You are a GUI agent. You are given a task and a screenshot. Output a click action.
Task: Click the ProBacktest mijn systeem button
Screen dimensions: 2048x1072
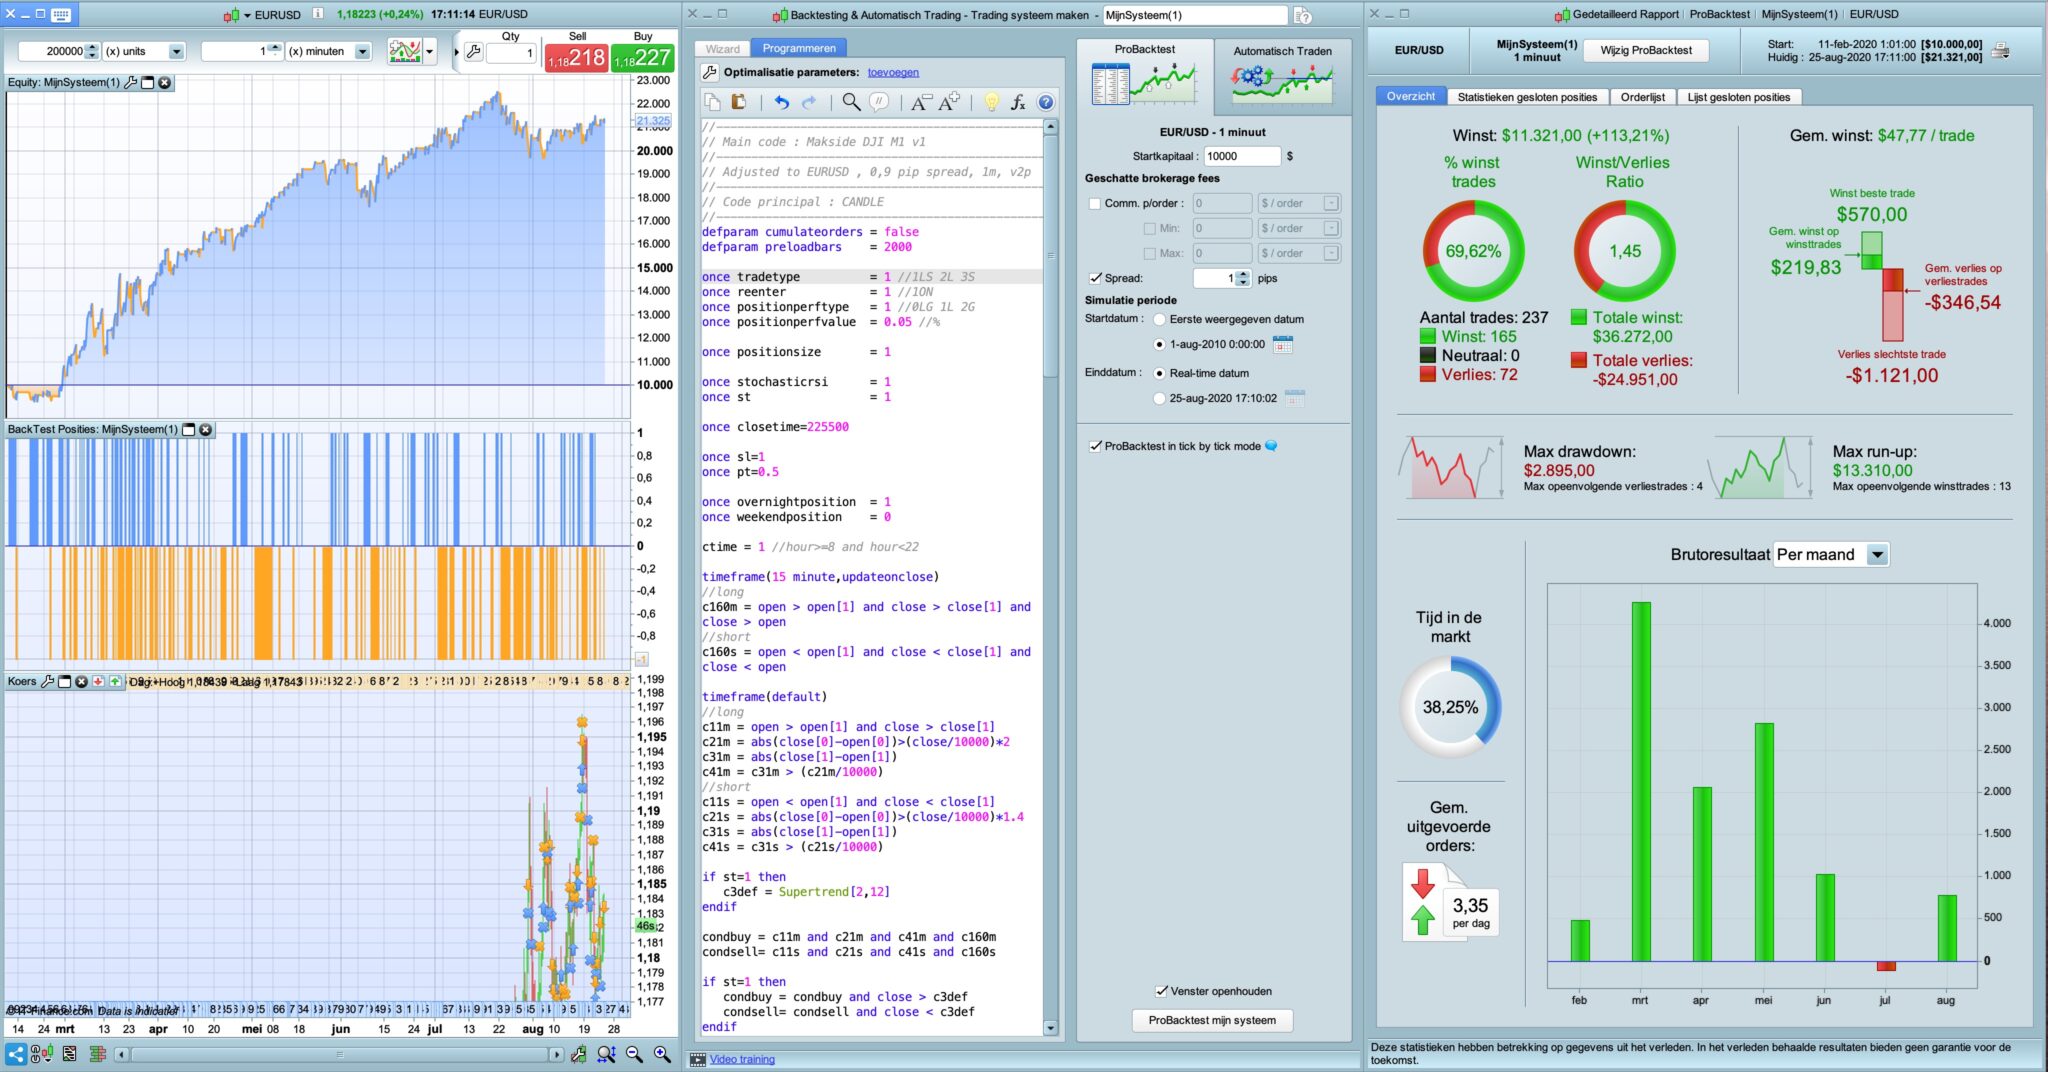tap(1211, 1020)
